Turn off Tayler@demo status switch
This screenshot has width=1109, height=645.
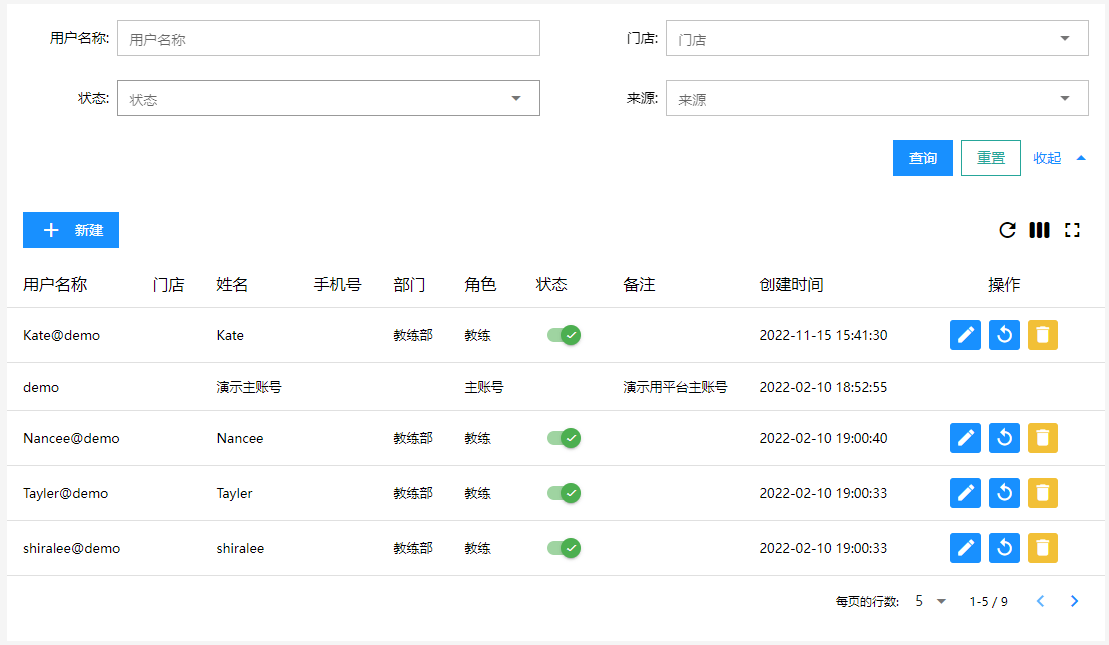point(564,492)
